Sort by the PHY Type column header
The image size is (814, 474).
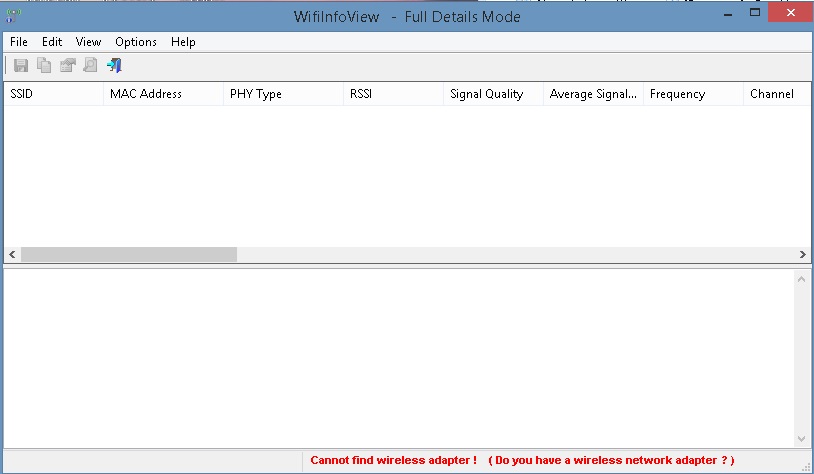coord(283,94)
